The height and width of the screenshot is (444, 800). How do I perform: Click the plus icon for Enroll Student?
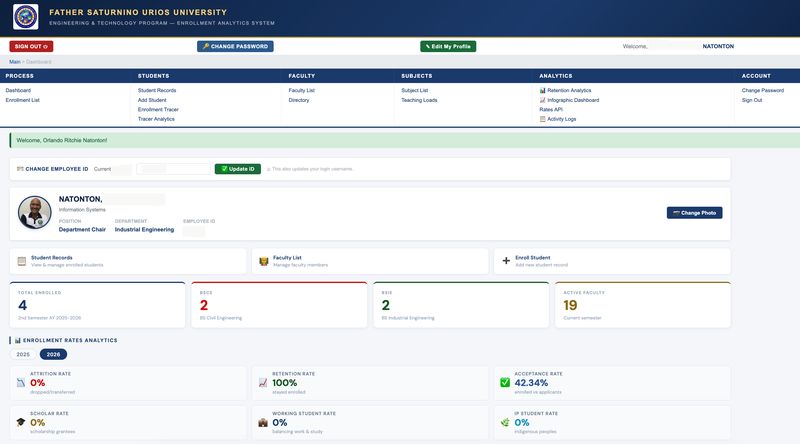point(506,261)
